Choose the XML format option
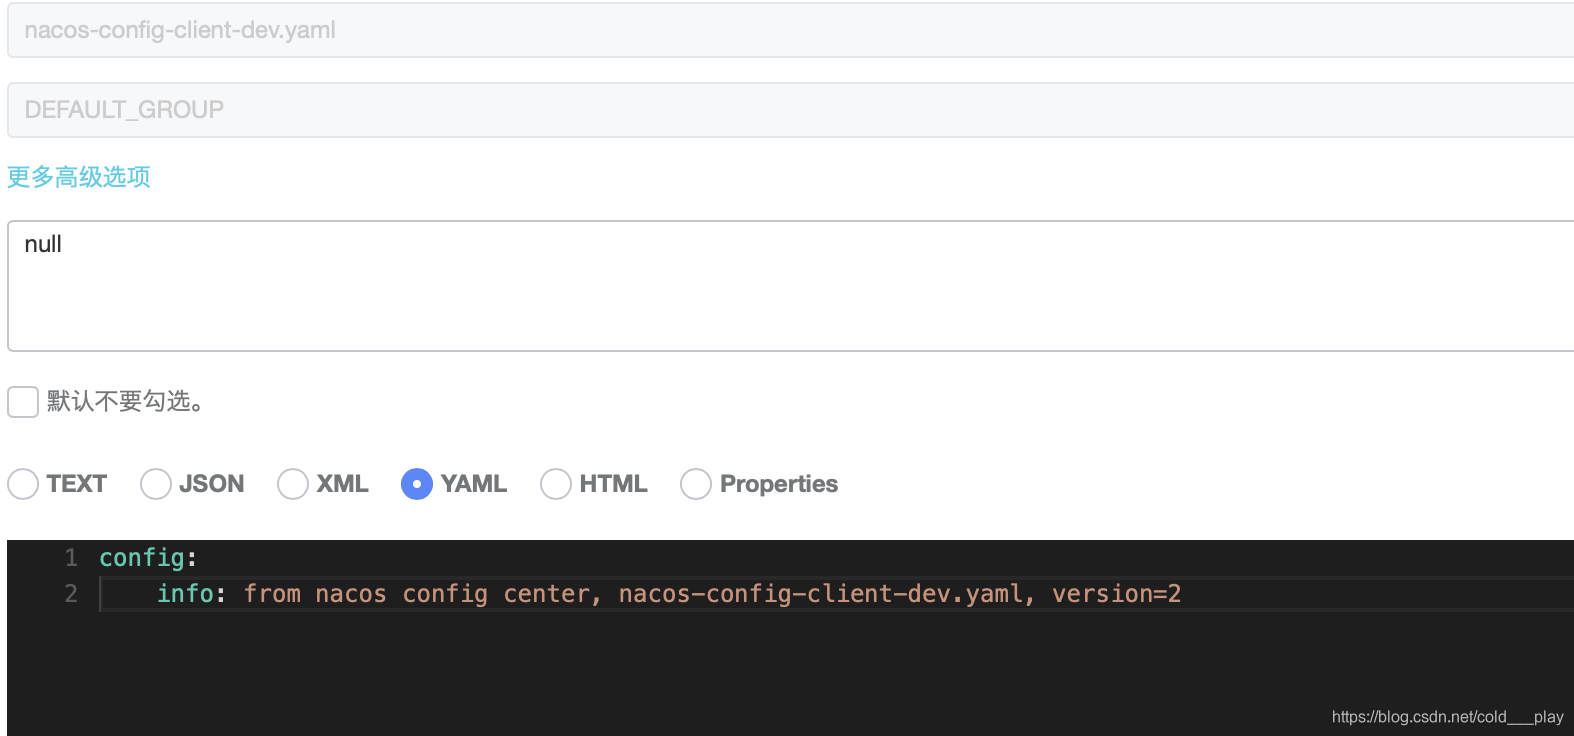1574x736 pixels. pos(293,484)
